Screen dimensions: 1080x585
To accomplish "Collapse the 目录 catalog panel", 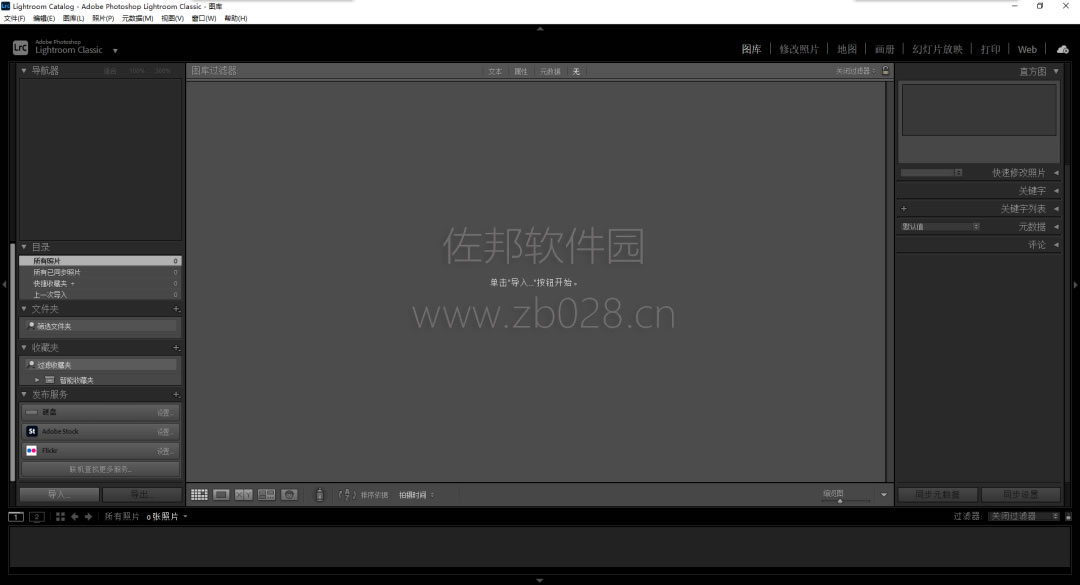I will point(24,247).
